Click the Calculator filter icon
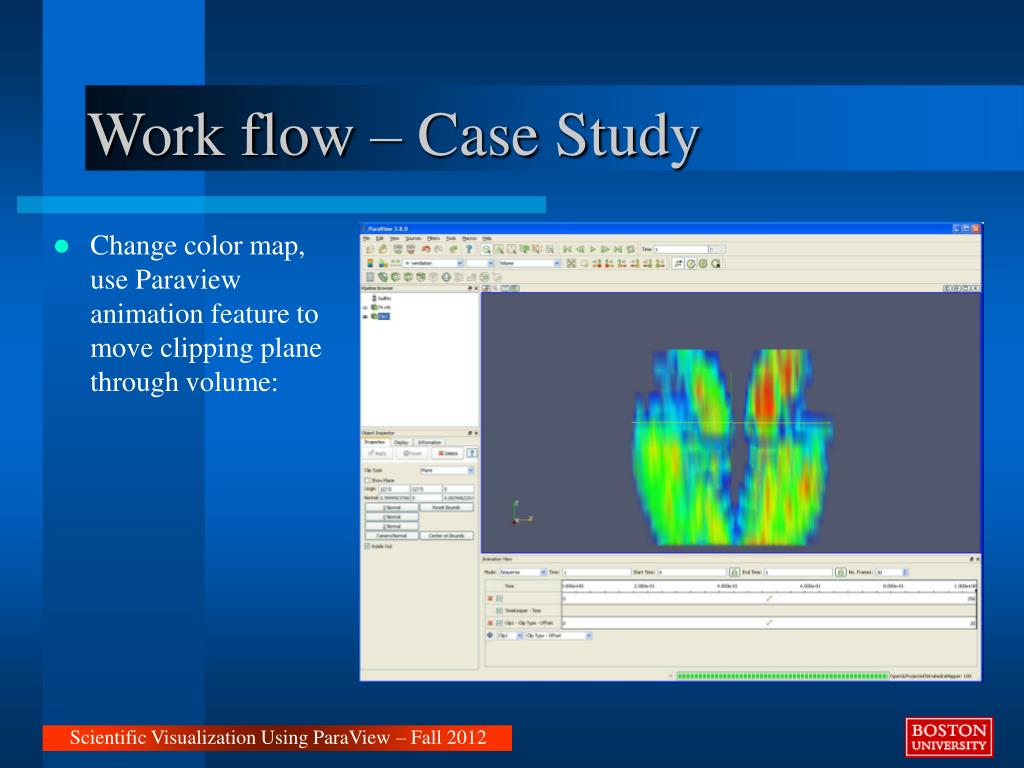1024x768 pixels. tap(370, 277)
